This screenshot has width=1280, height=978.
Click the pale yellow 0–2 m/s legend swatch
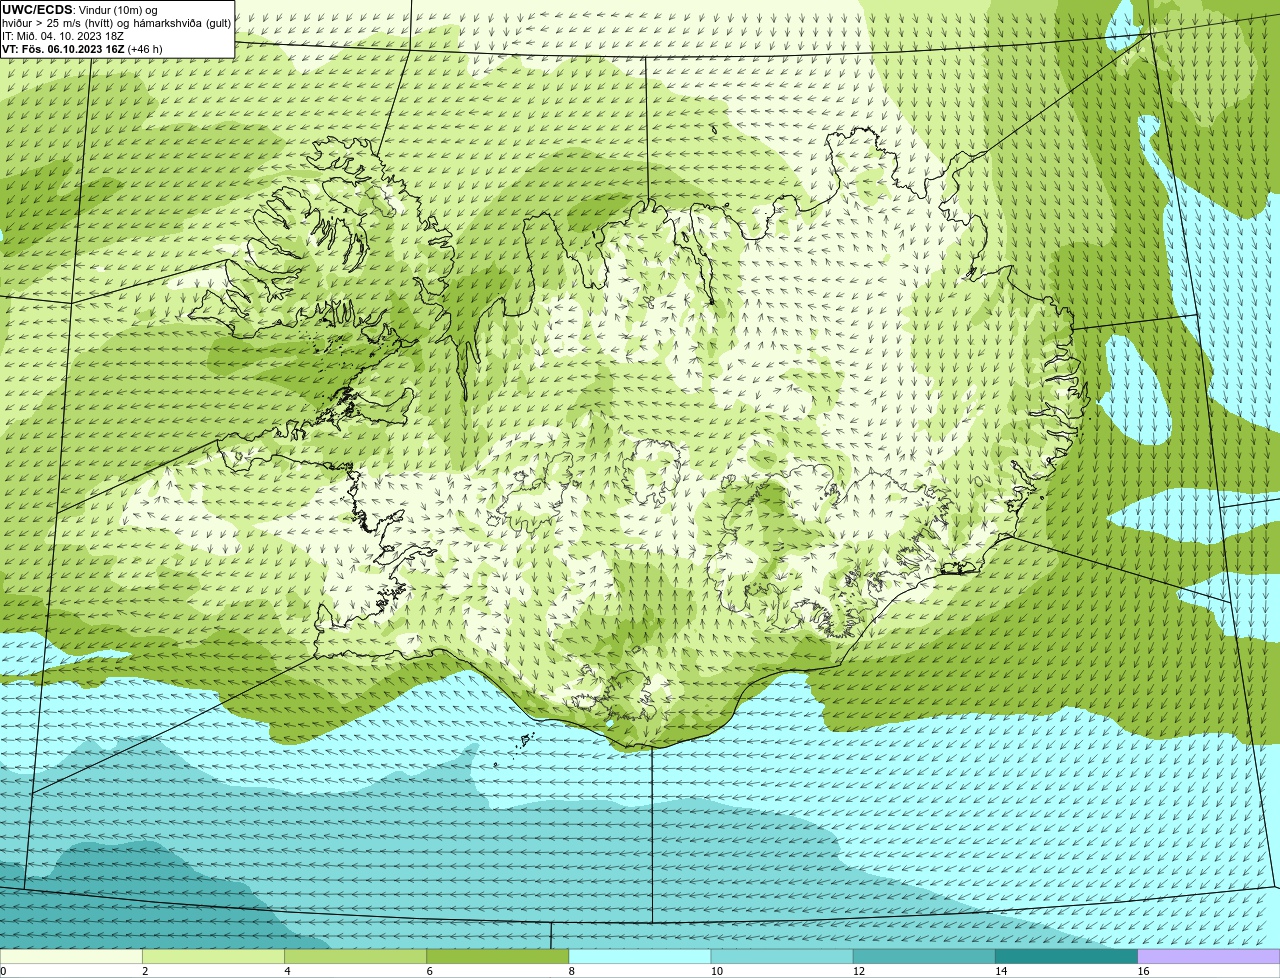71,956
